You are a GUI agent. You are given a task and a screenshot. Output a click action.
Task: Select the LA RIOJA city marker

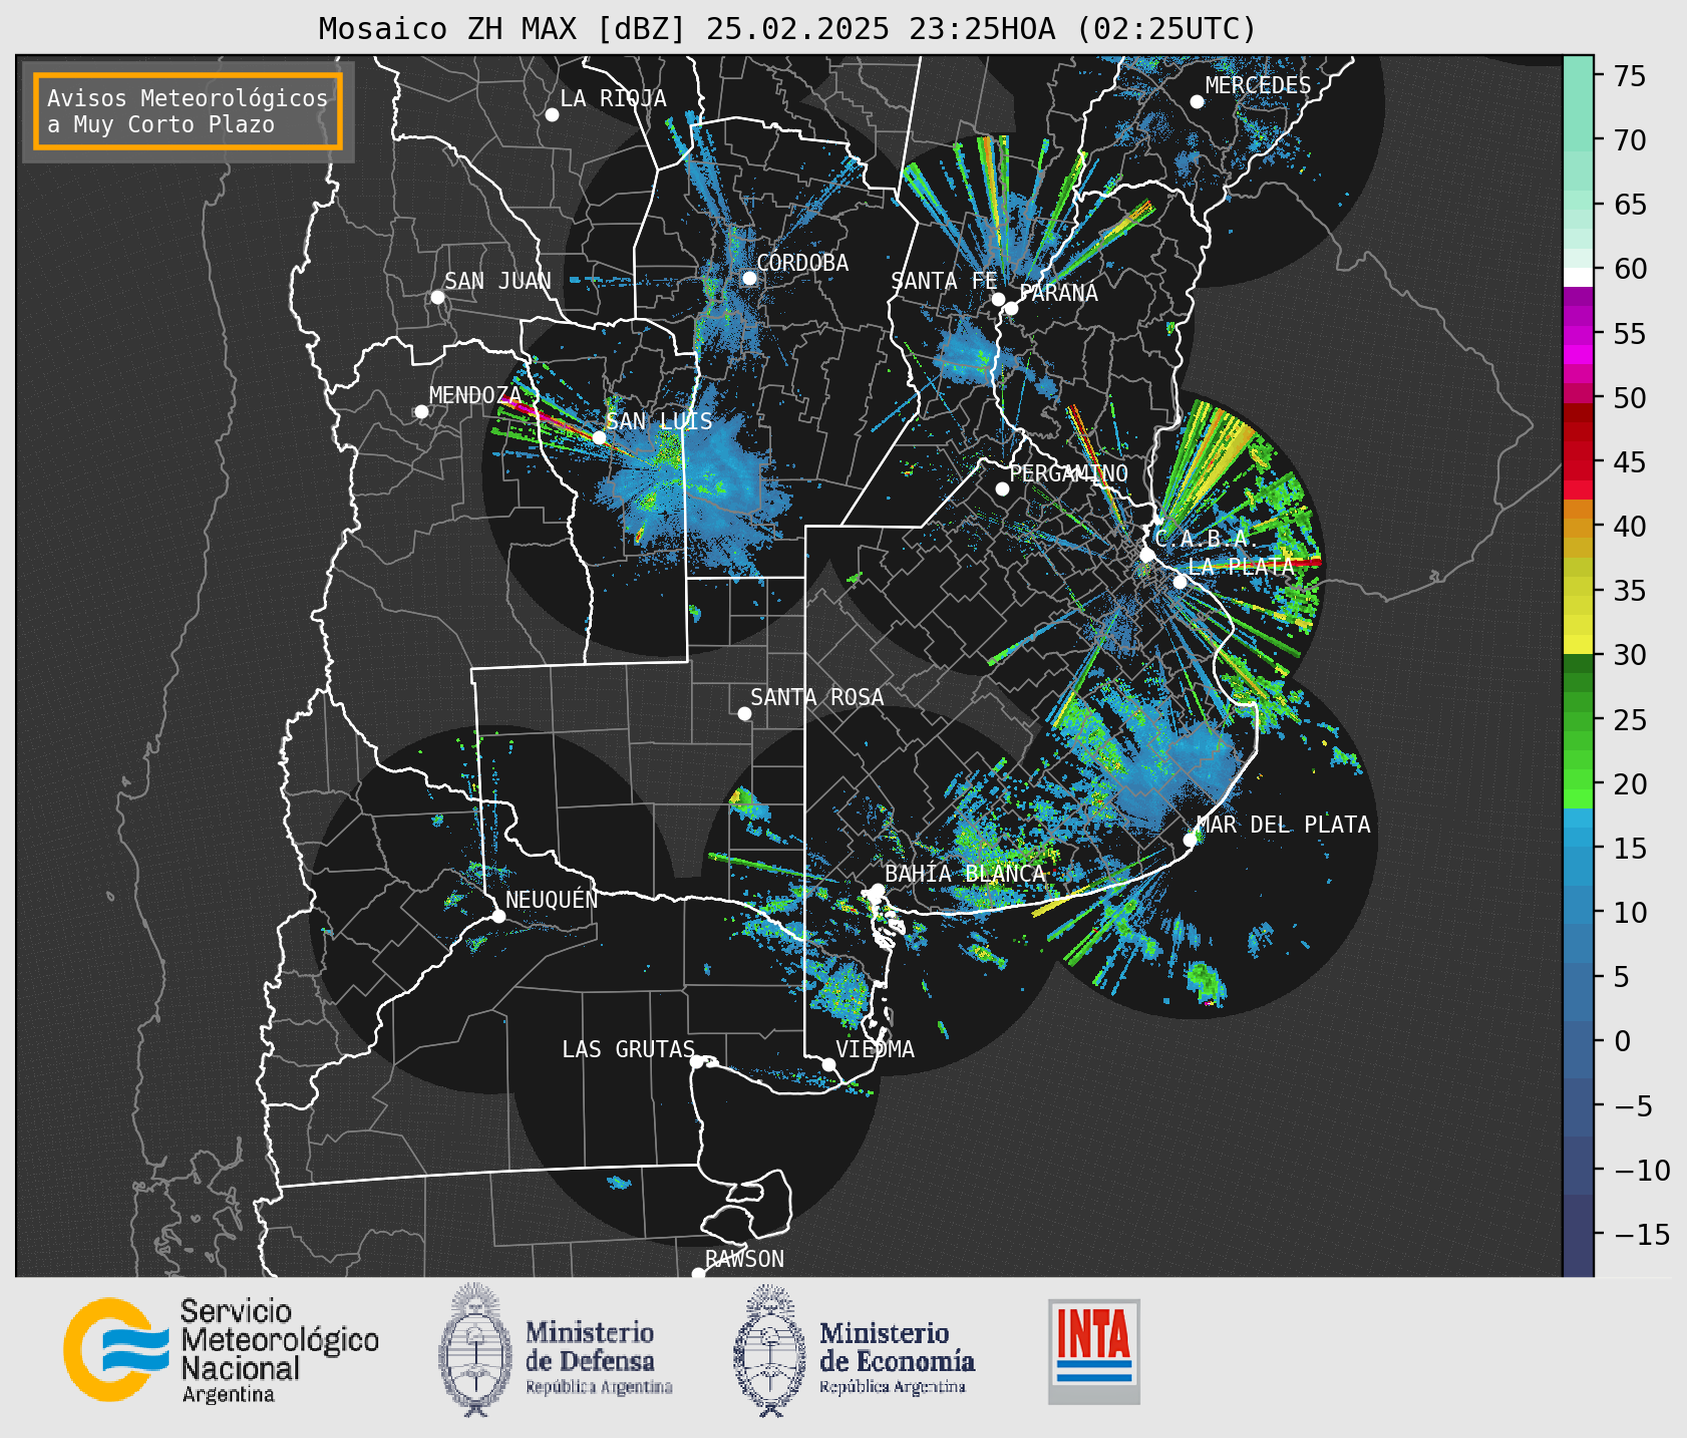point(552,115)
